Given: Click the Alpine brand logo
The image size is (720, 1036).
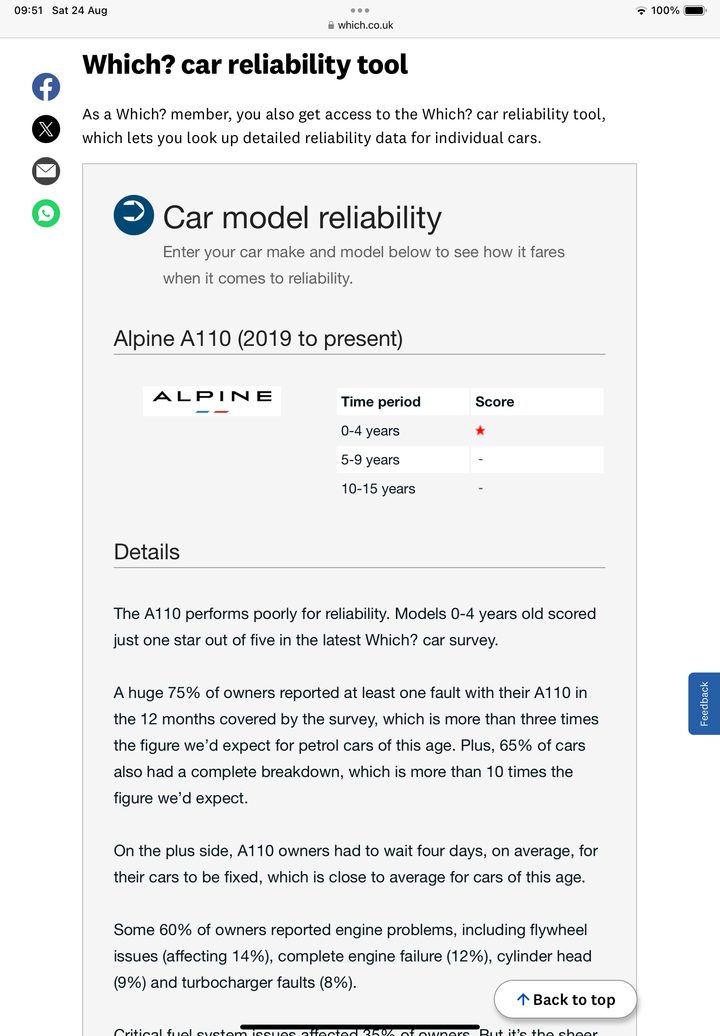Looking at the screenshot, I should tap(212, 400).
